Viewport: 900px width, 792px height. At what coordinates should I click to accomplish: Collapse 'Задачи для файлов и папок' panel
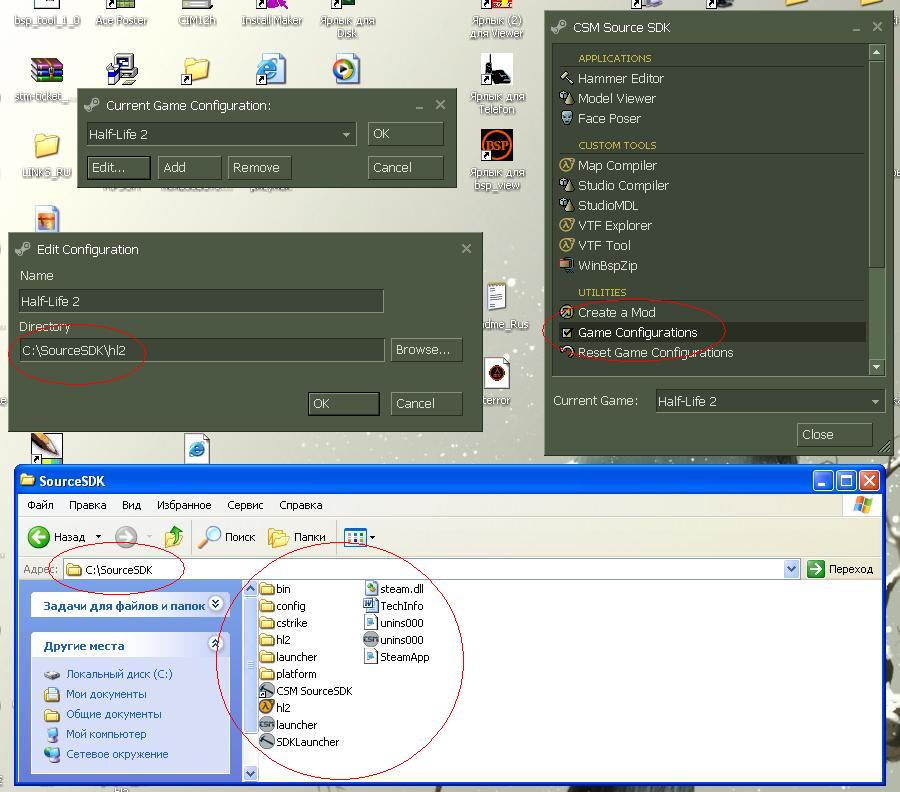[x=215, y=603]
